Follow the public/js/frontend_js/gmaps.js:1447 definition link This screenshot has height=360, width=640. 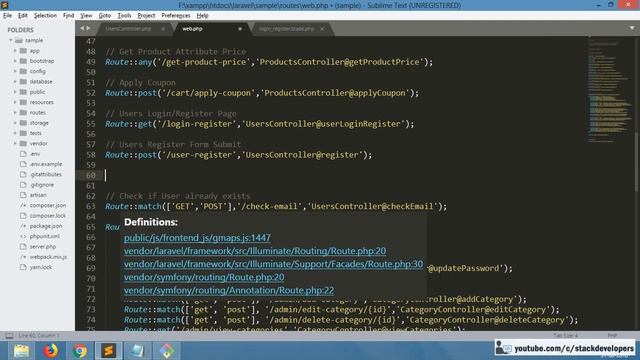197,238
